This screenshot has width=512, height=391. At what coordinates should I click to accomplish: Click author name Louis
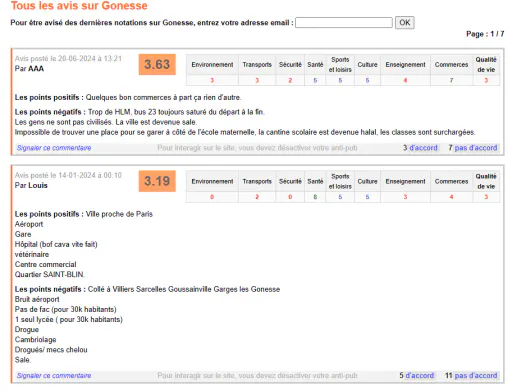tap(38, 185)
